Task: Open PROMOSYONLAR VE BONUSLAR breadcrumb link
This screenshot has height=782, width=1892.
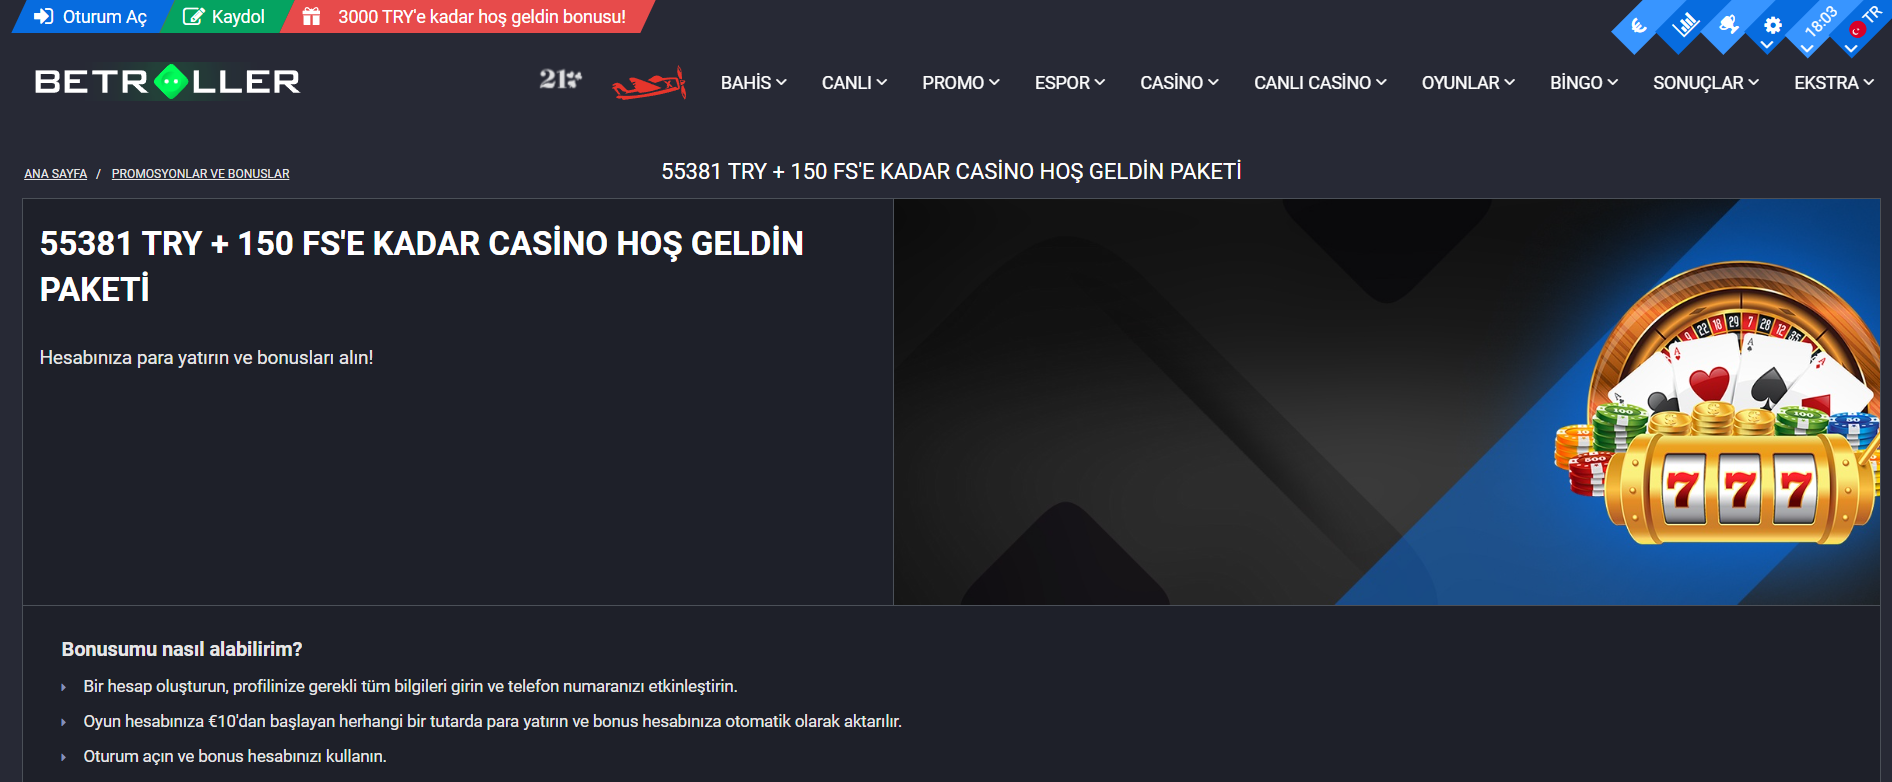Action: [x=201, y=174]
